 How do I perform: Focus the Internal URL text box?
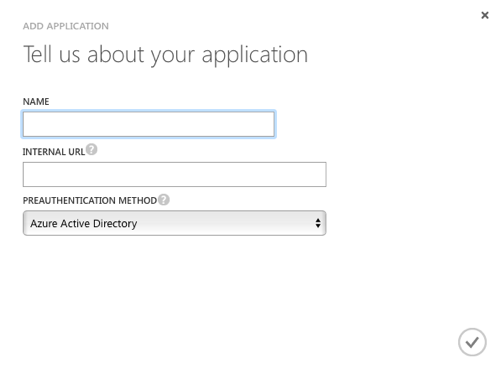click(174, 174)
